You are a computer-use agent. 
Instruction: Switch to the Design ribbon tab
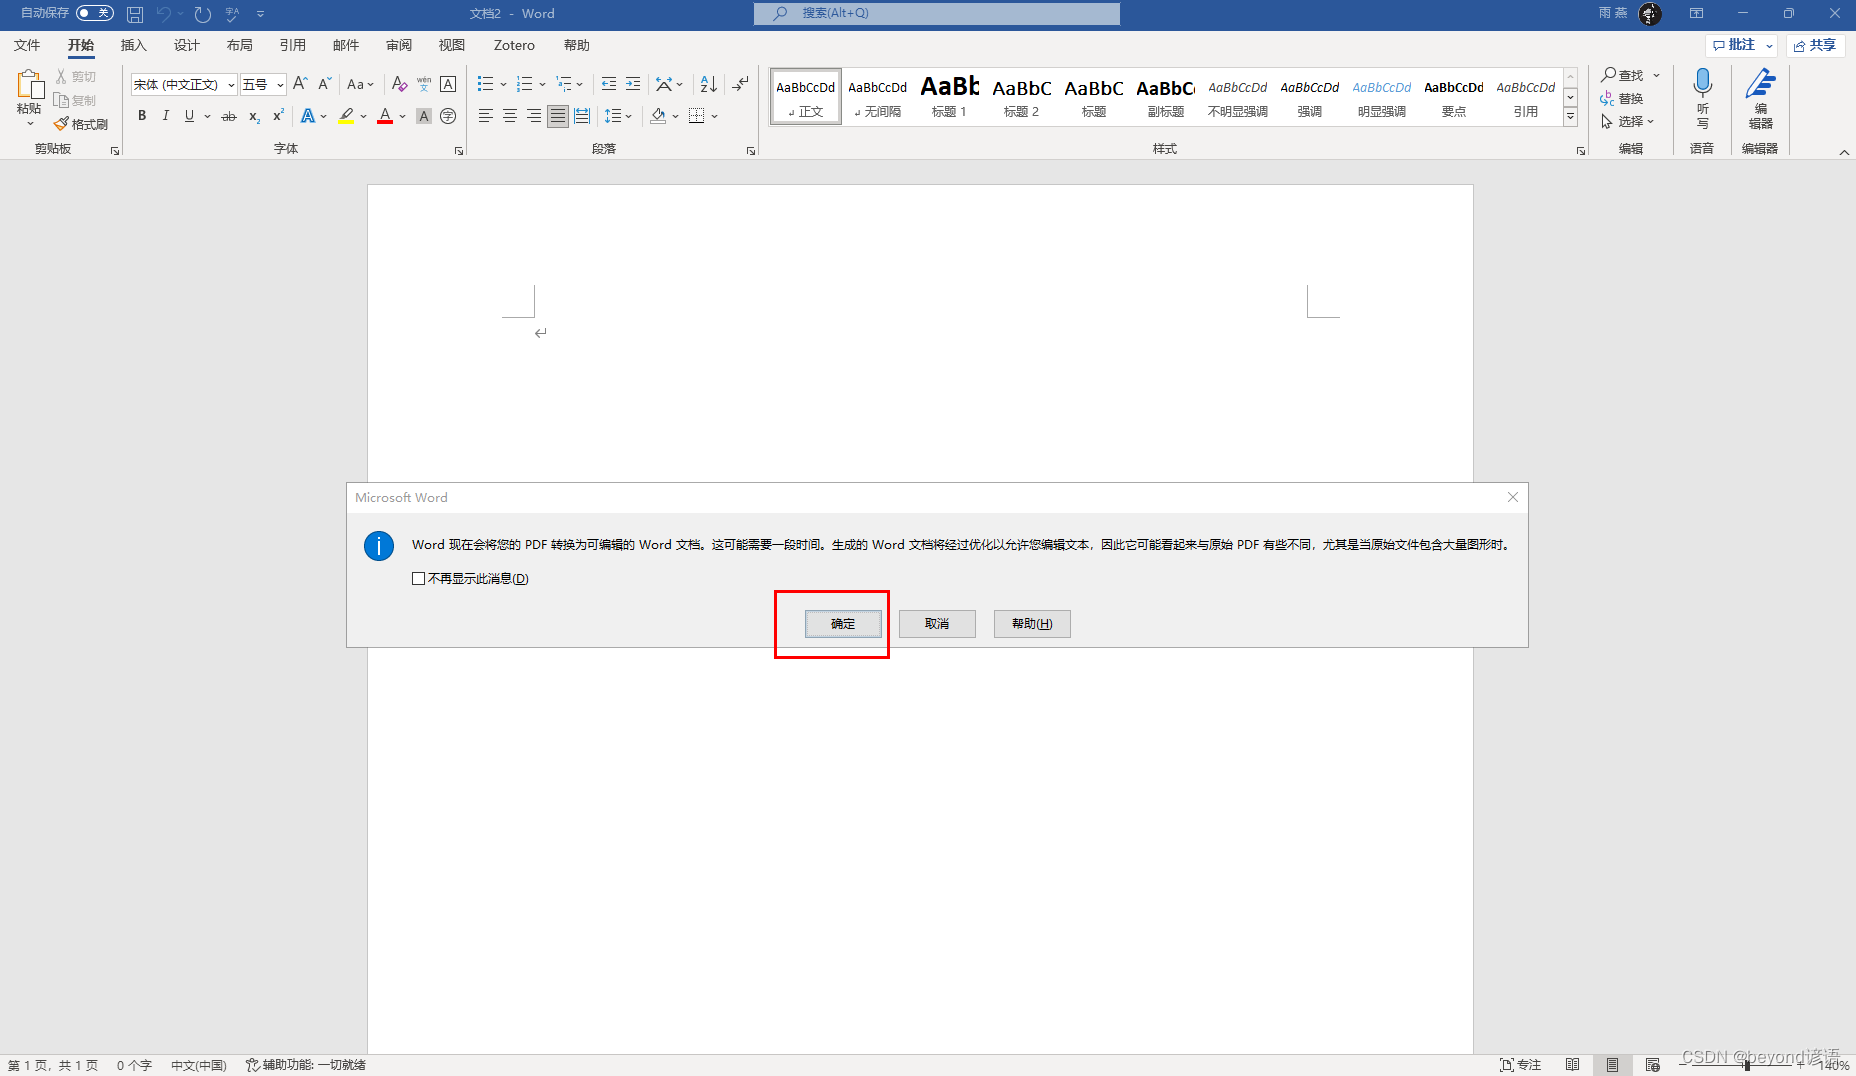pos(186,45)
